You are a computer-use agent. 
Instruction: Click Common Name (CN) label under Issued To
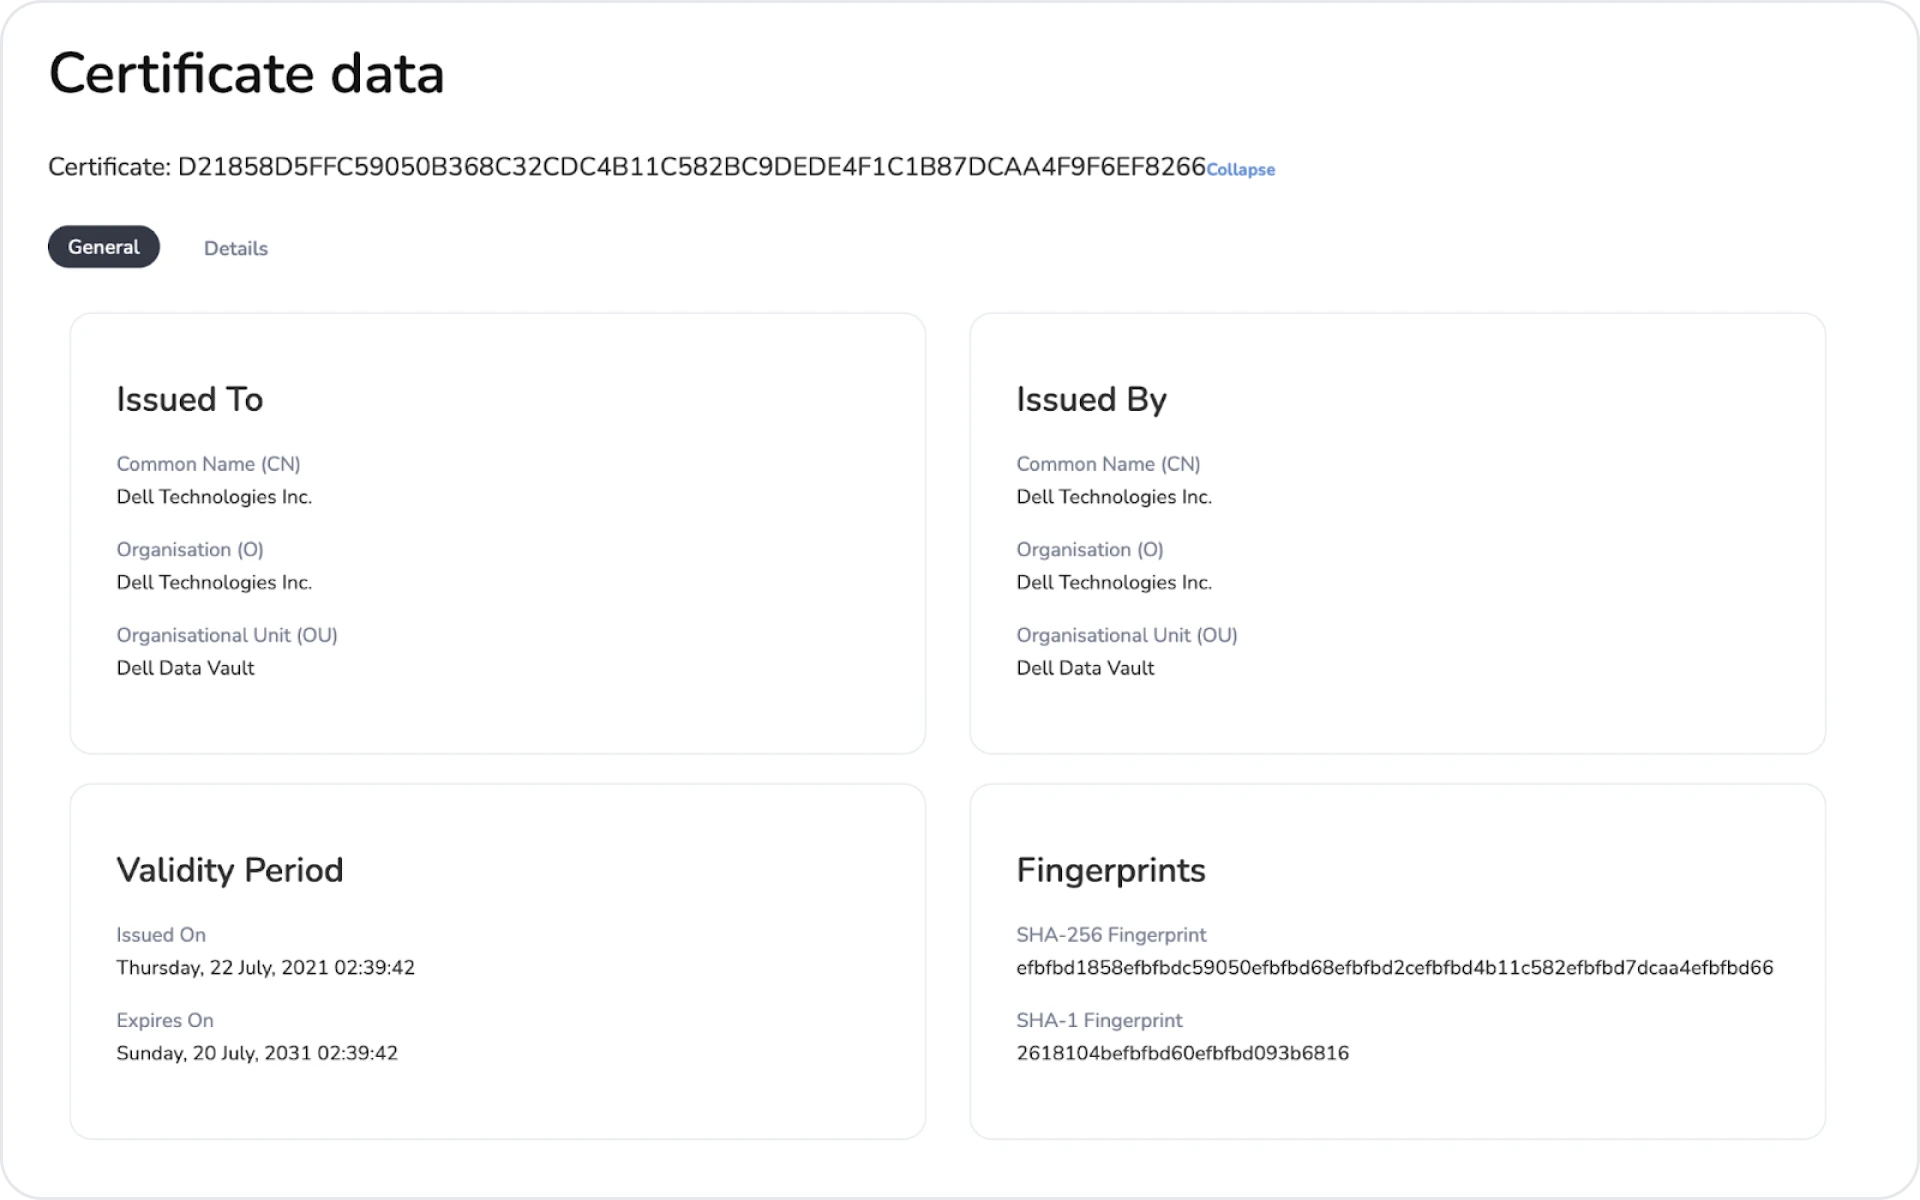(208, 464)
